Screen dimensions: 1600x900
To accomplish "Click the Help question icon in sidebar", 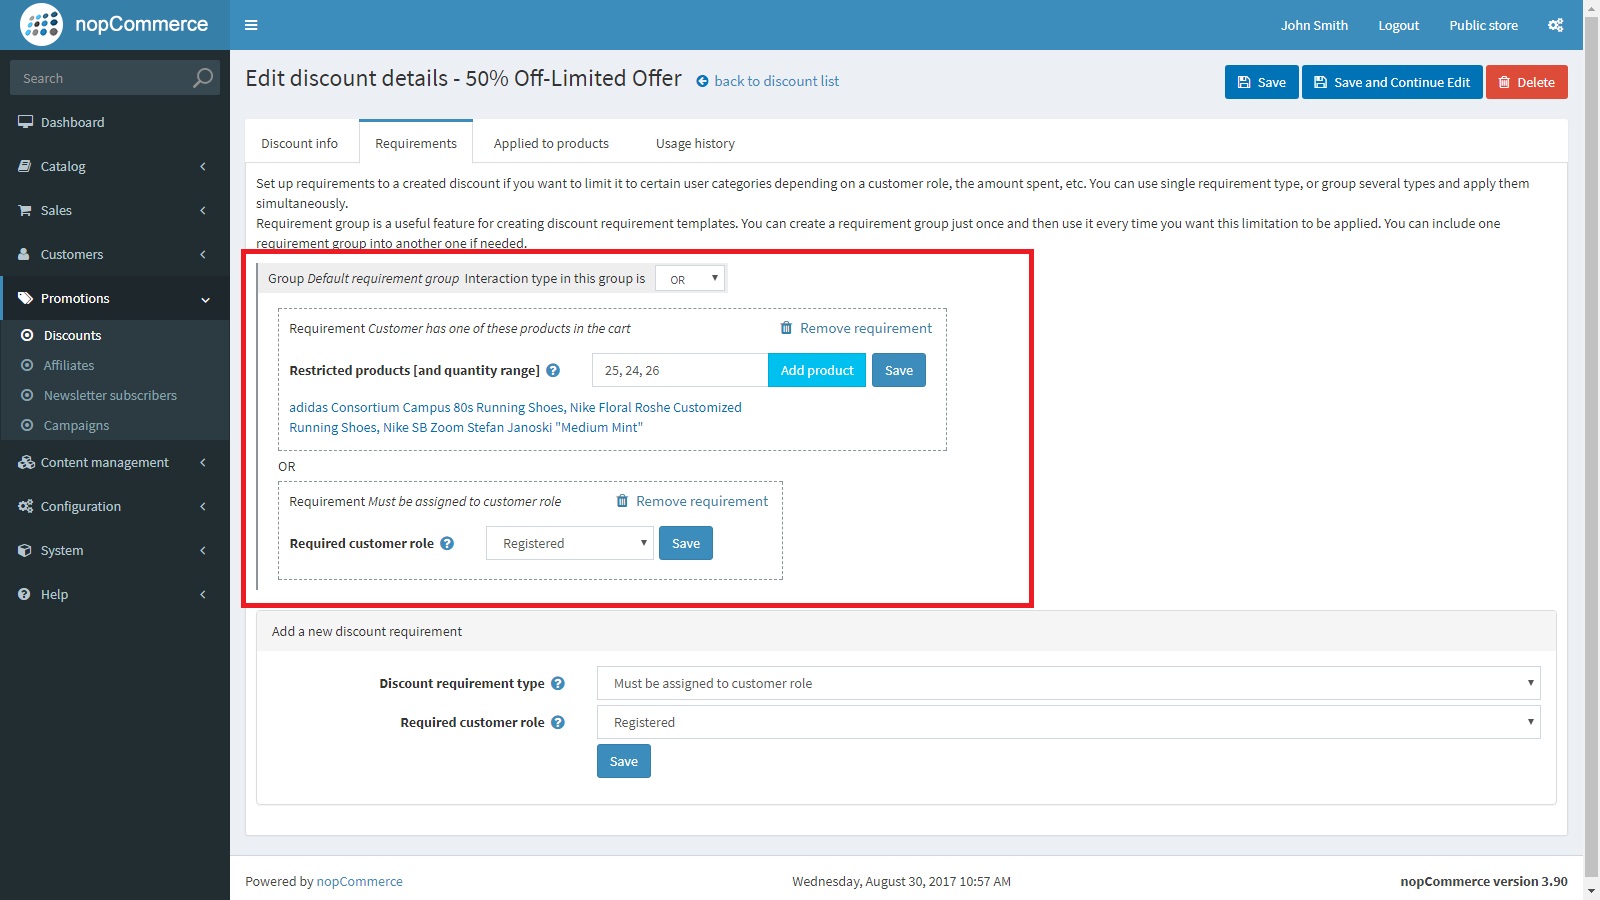I will [25, 594].
